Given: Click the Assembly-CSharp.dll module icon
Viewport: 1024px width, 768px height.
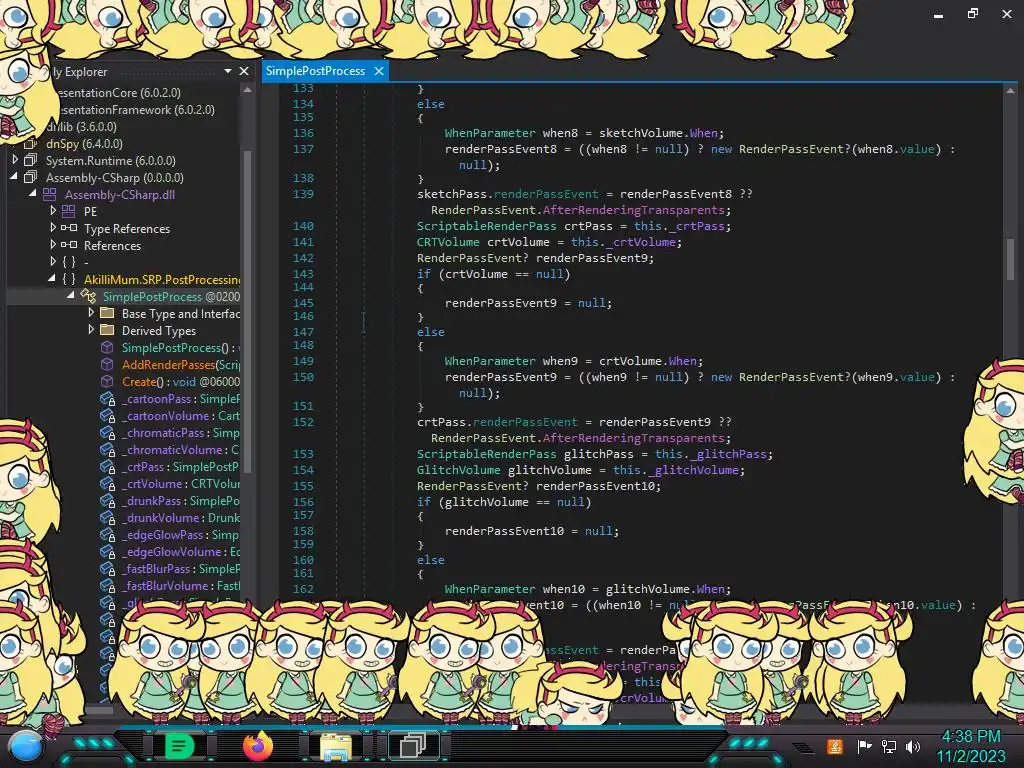Looking at the screenshot, I should pyautogui.click(x=50, y=194).
